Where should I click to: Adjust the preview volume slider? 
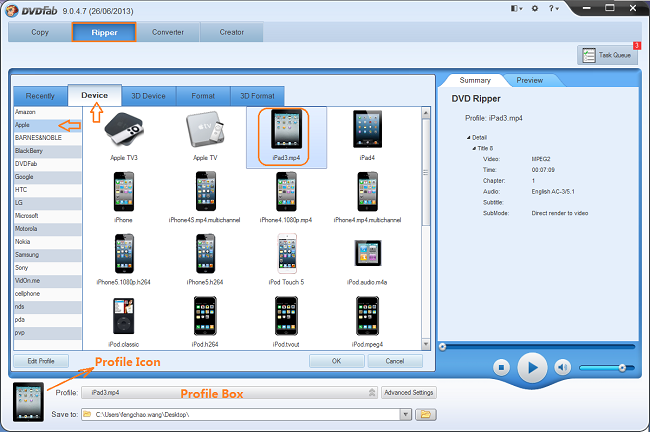(x=607, y=368)
